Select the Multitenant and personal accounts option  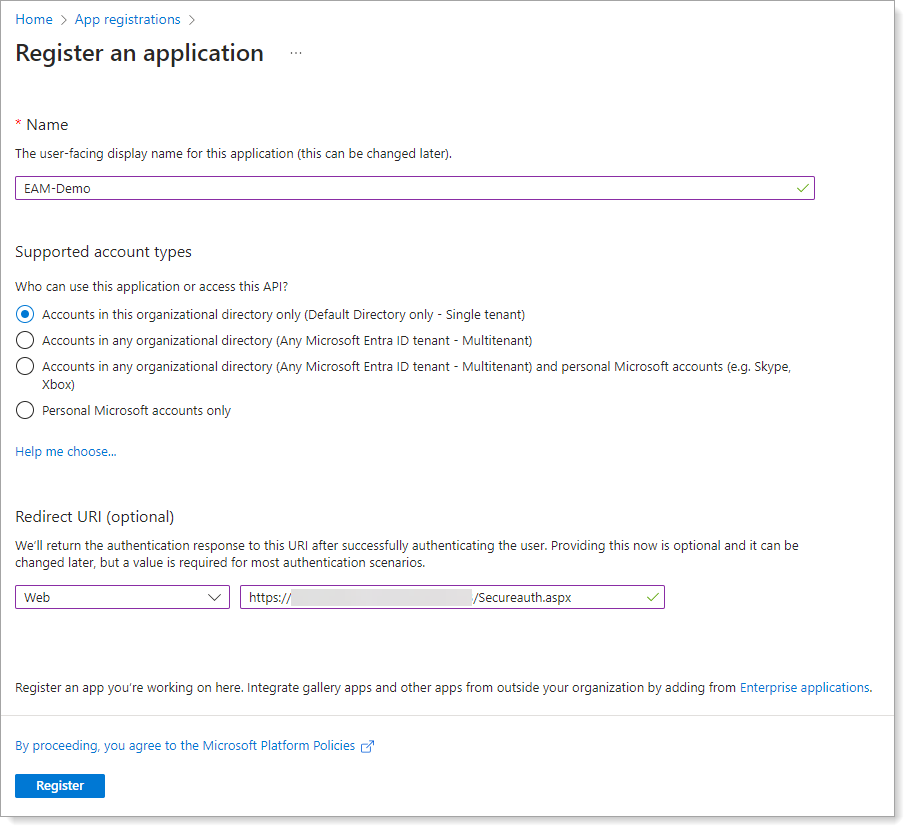coord(24,366)
